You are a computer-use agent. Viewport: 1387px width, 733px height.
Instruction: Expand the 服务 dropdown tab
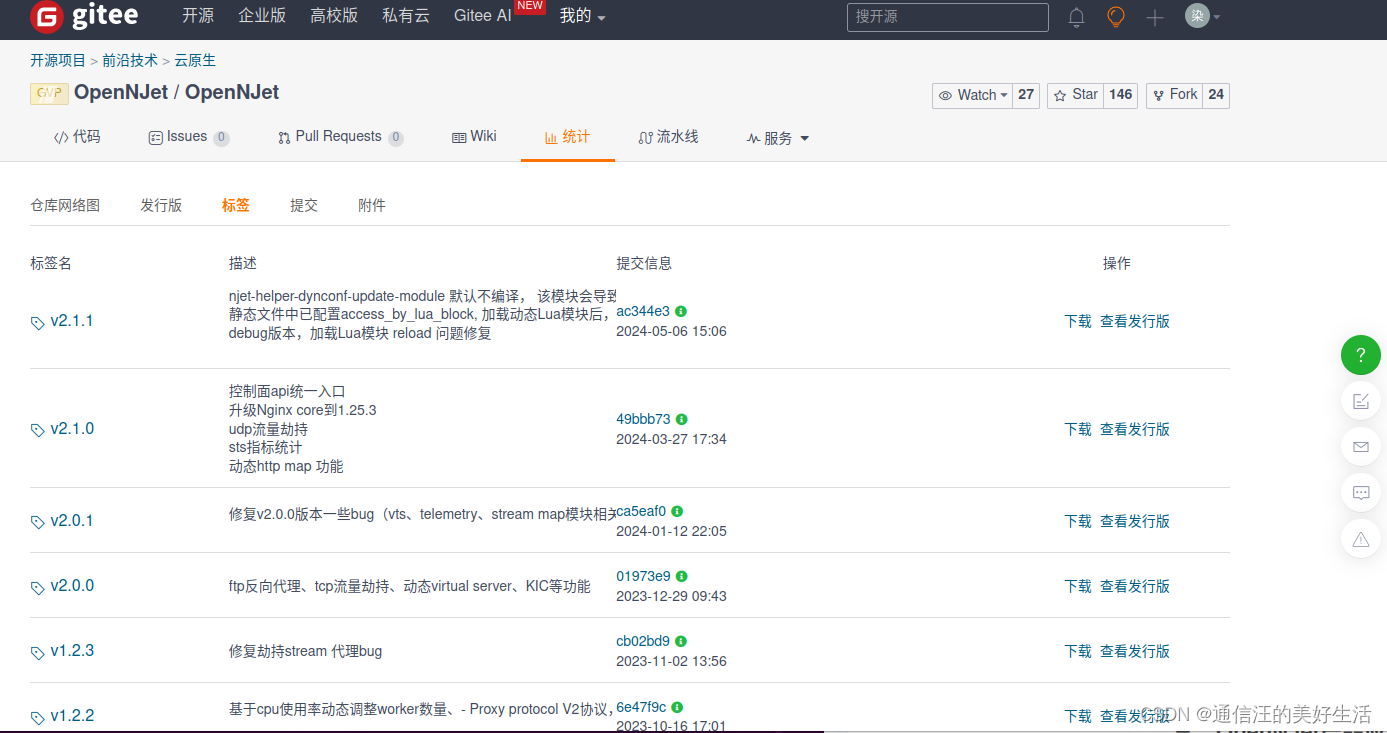pos(777,138)
